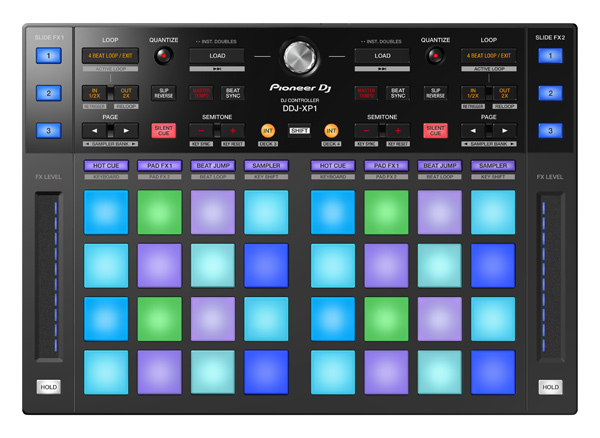Toggle BEAT SYNC on the left deck
The width and height of the screenshot is (600, 438).
[x=233, y=93]
